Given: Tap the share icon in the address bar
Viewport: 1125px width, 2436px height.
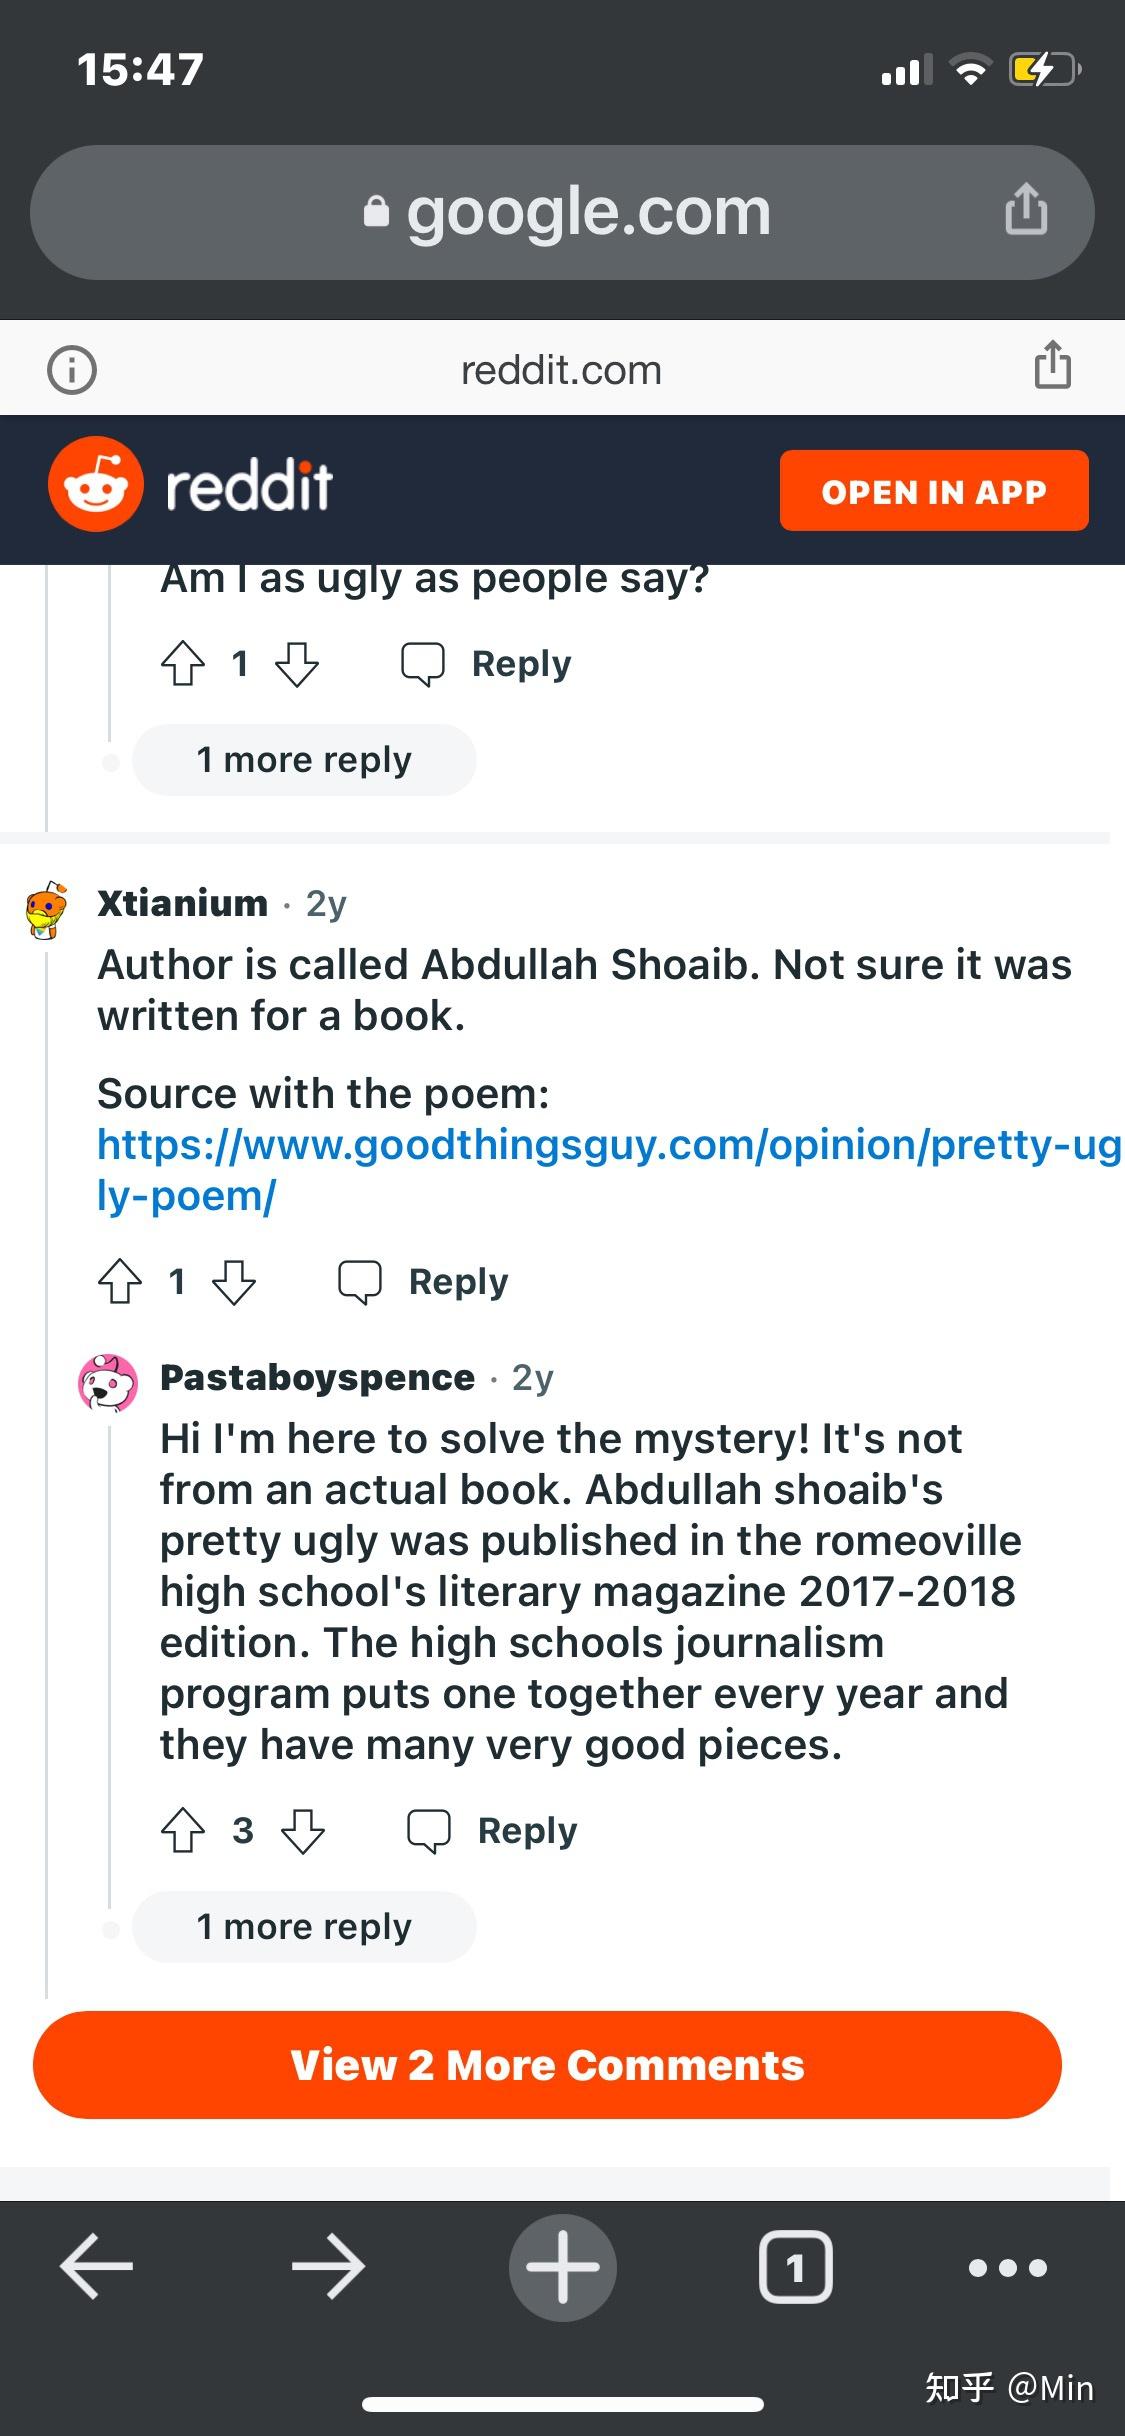Looking at the screenshot, I should [1028, 211].
